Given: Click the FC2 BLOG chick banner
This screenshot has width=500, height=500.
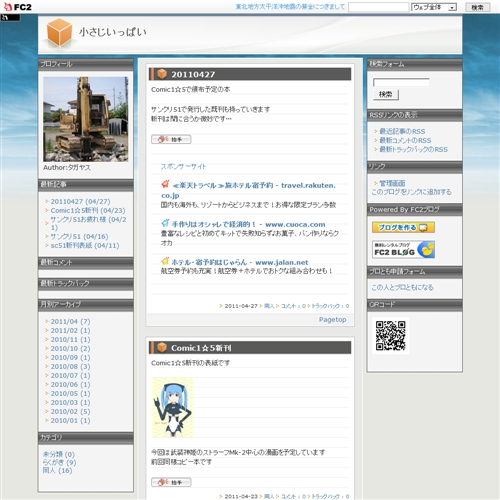Looking at the screenshot, I should click(403, 250).
